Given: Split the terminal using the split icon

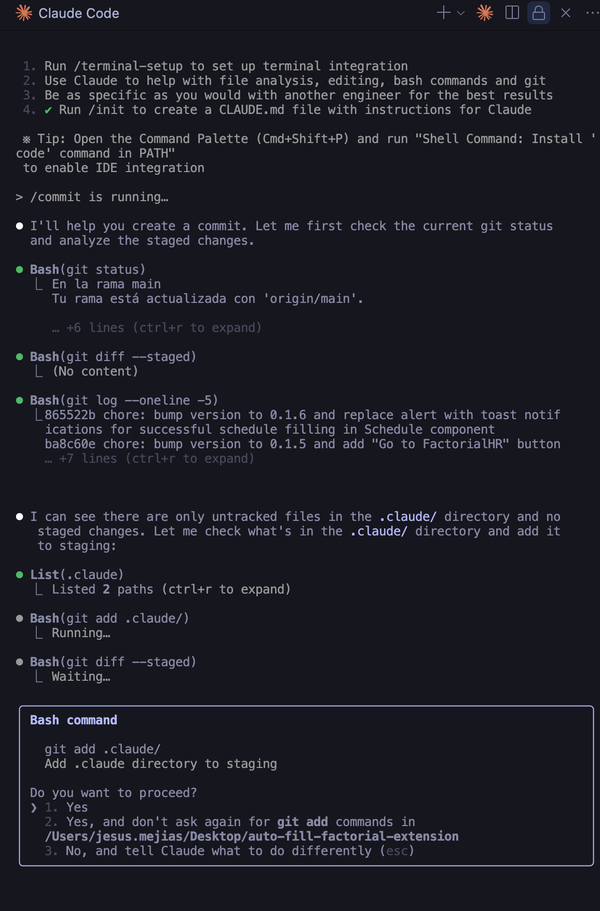Looking at the screenshot, I should click(512, 13).
